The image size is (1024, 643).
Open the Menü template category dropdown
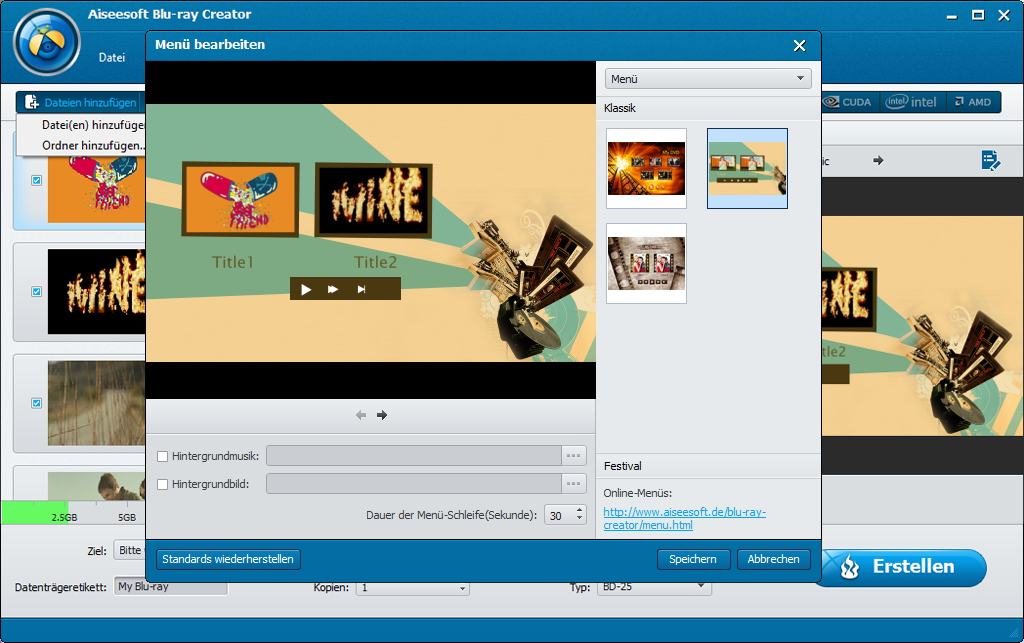coord(707,77)
